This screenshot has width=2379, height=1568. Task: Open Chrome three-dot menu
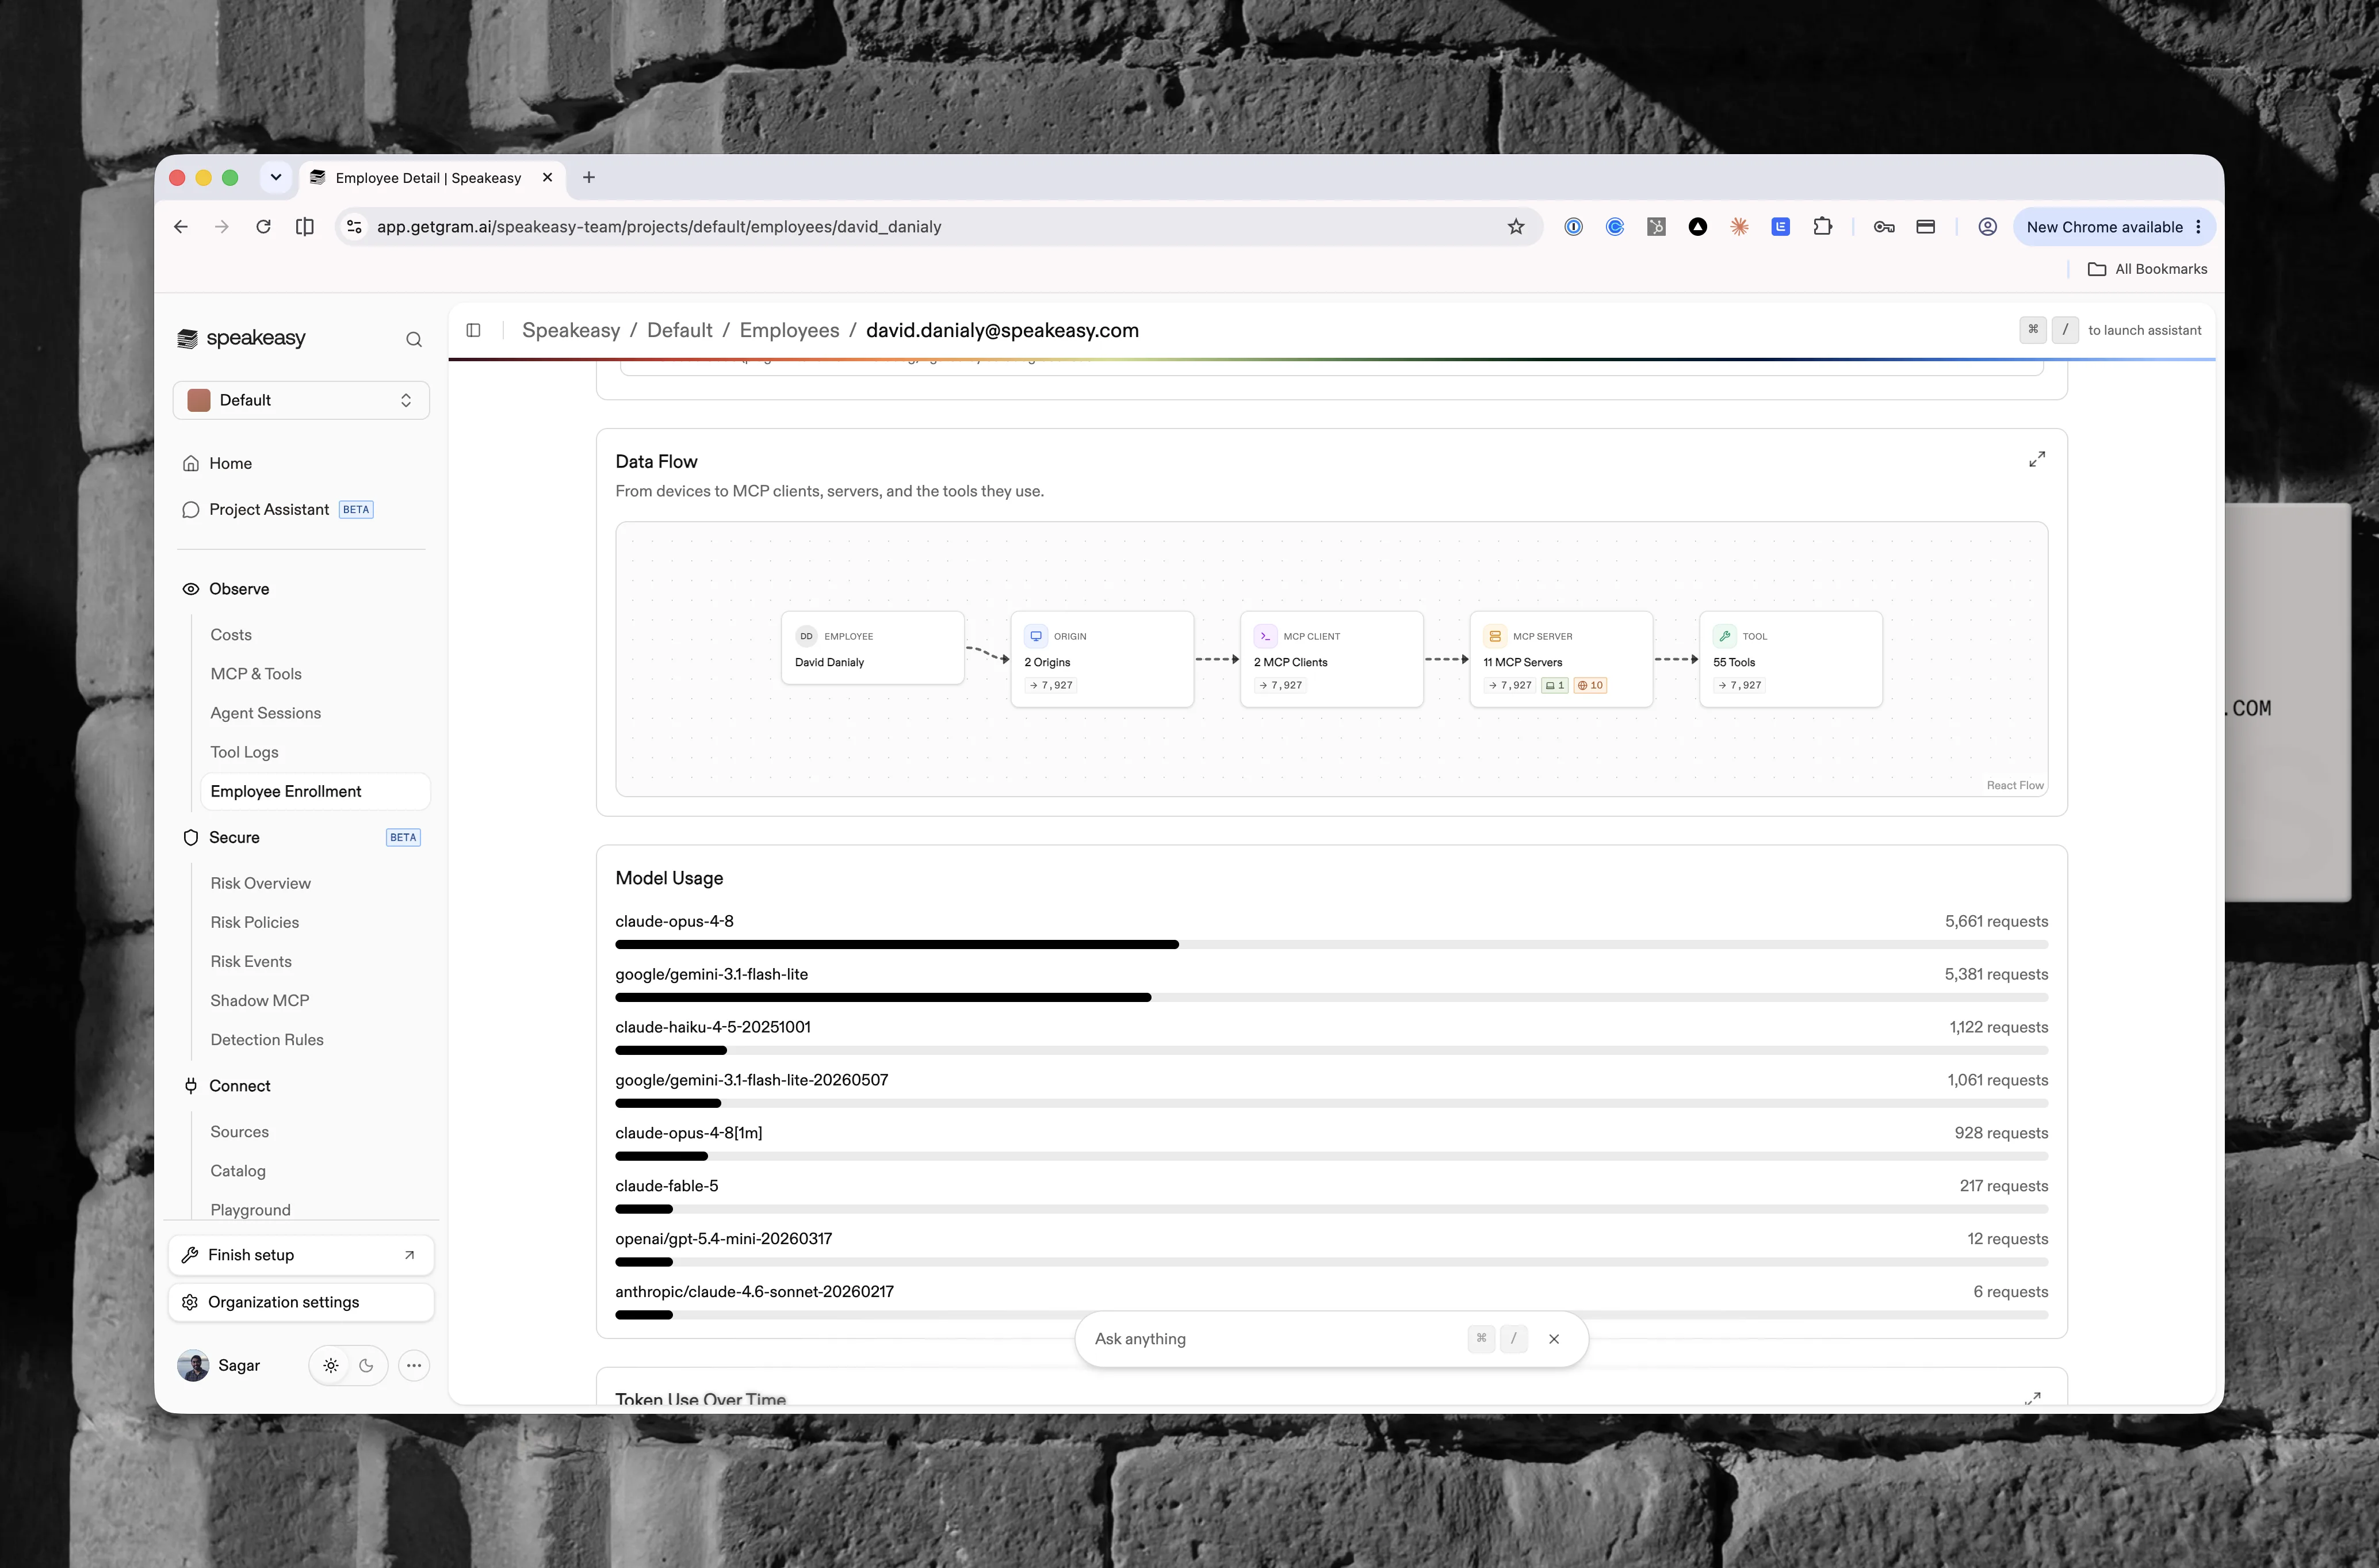(x=2198, y=227)
